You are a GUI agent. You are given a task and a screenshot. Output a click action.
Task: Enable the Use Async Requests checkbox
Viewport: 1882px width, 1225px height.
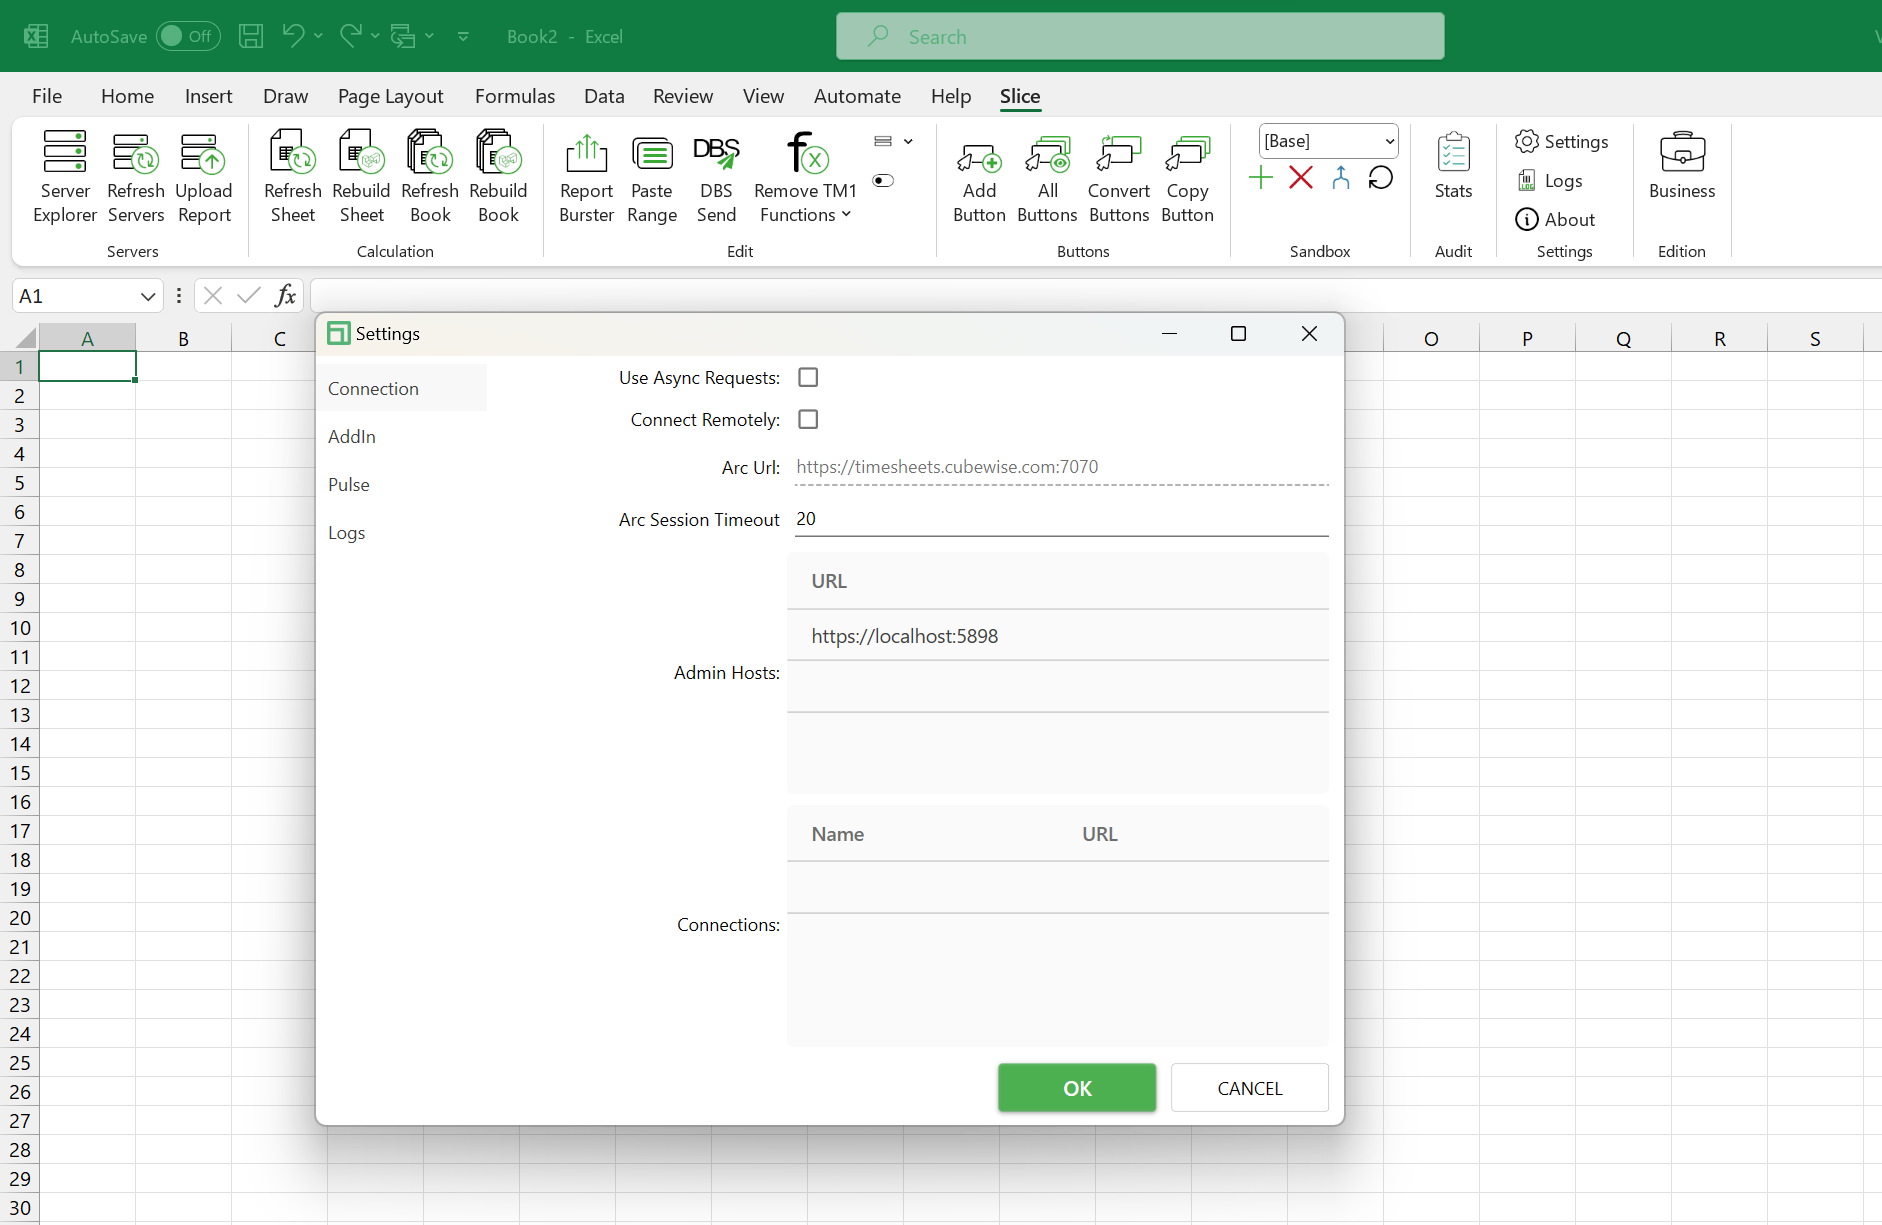tap(808, 378)
